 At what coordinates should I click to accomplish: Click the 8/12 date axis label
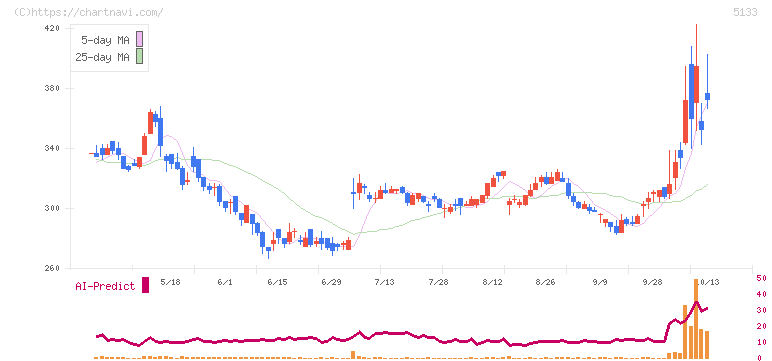492,282
